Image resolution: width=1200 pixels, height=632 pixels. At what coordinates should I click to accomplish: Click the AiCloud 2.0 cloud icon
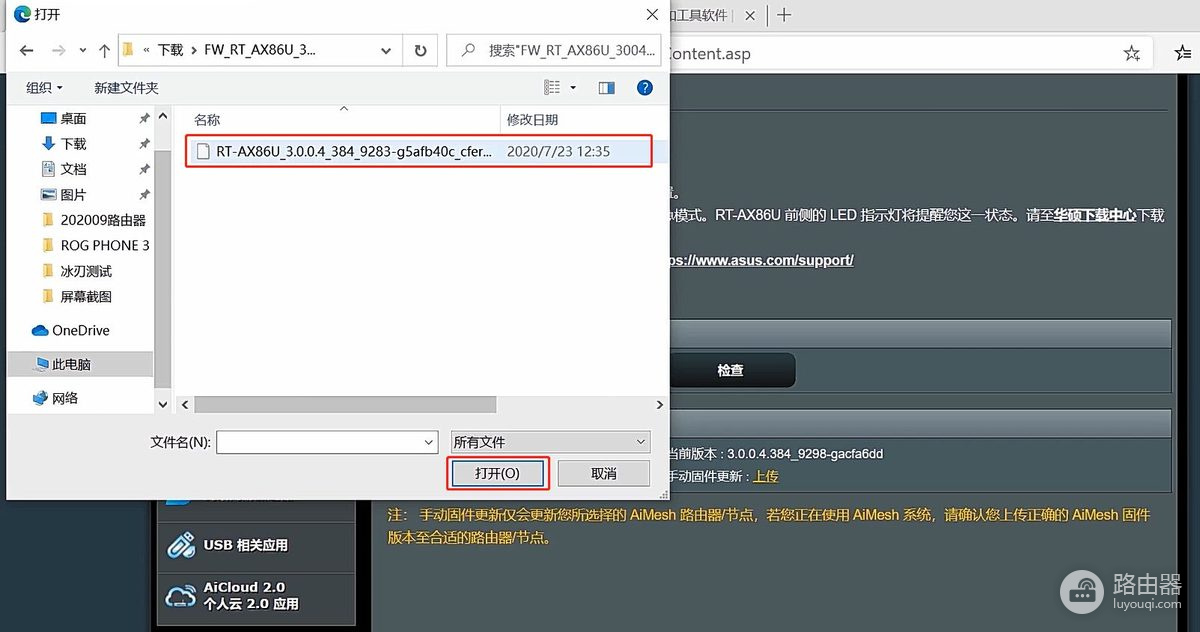click(181, 596)
